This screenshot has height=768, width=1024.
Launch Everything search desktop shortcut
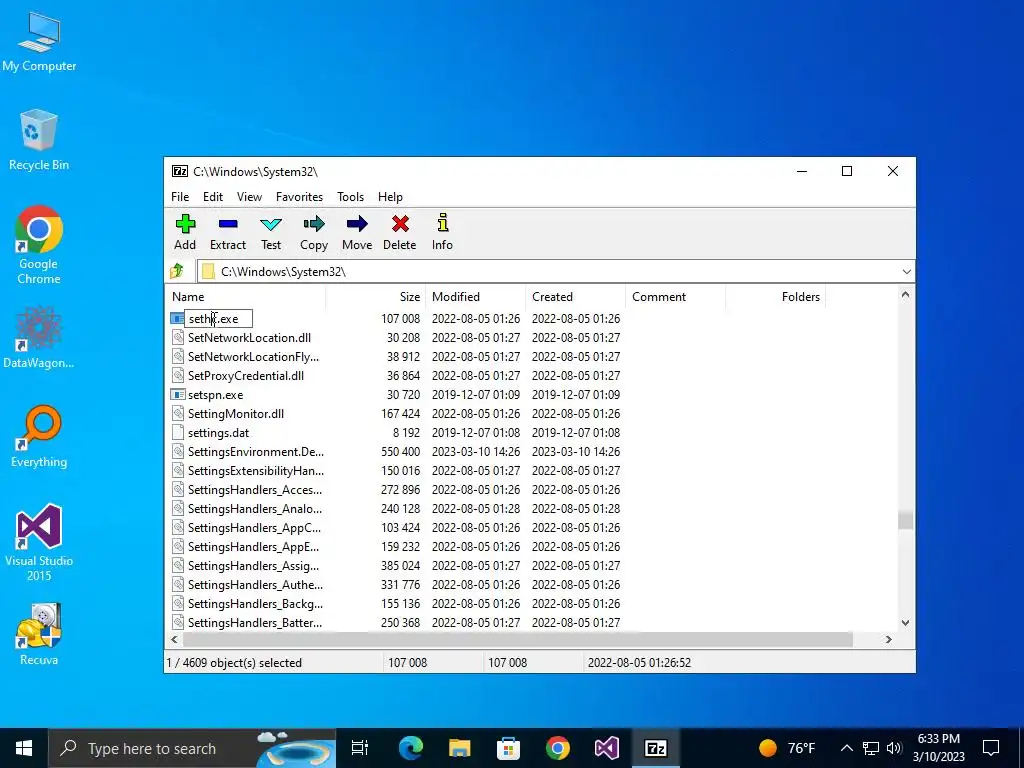coord(39,437)
